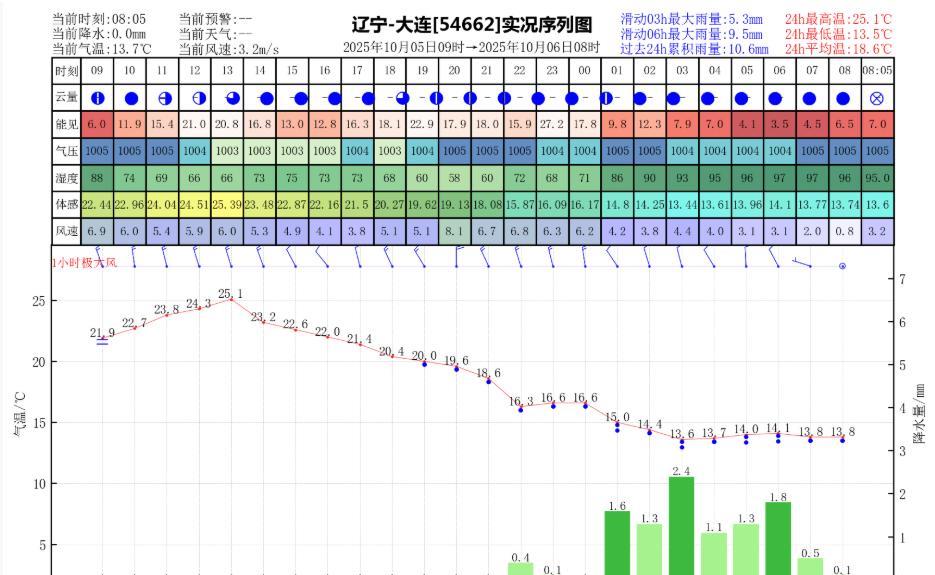935x575 pixels.
Task: Click the 当前风速:3.2m/s text
Action: (229, 49)
